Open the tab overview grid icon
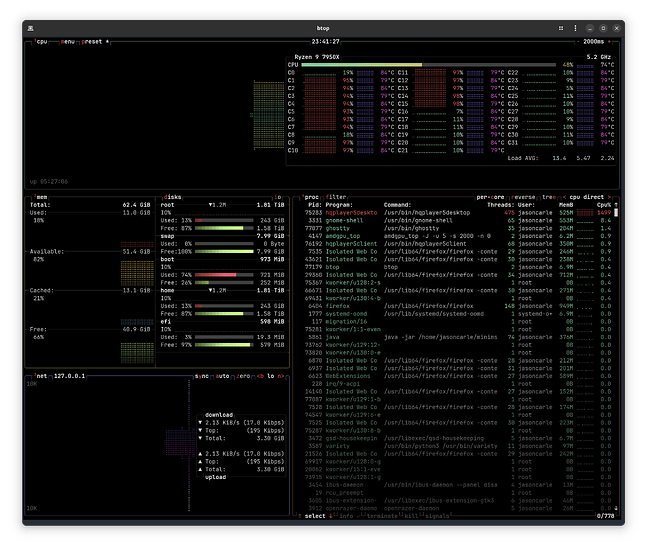The width and height of the screenshot is (646, 550). [561, 28]
